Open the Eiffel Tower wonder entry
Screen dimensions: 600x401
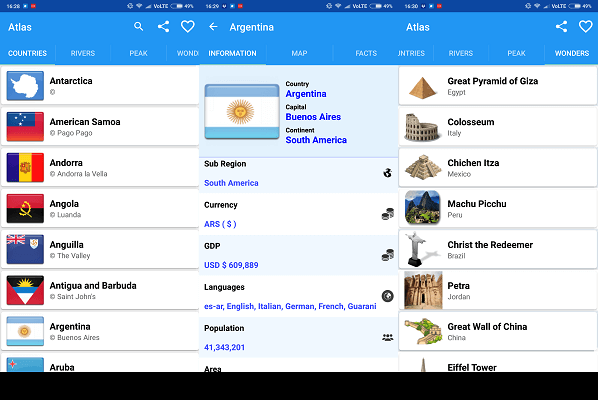pos(498,363)
